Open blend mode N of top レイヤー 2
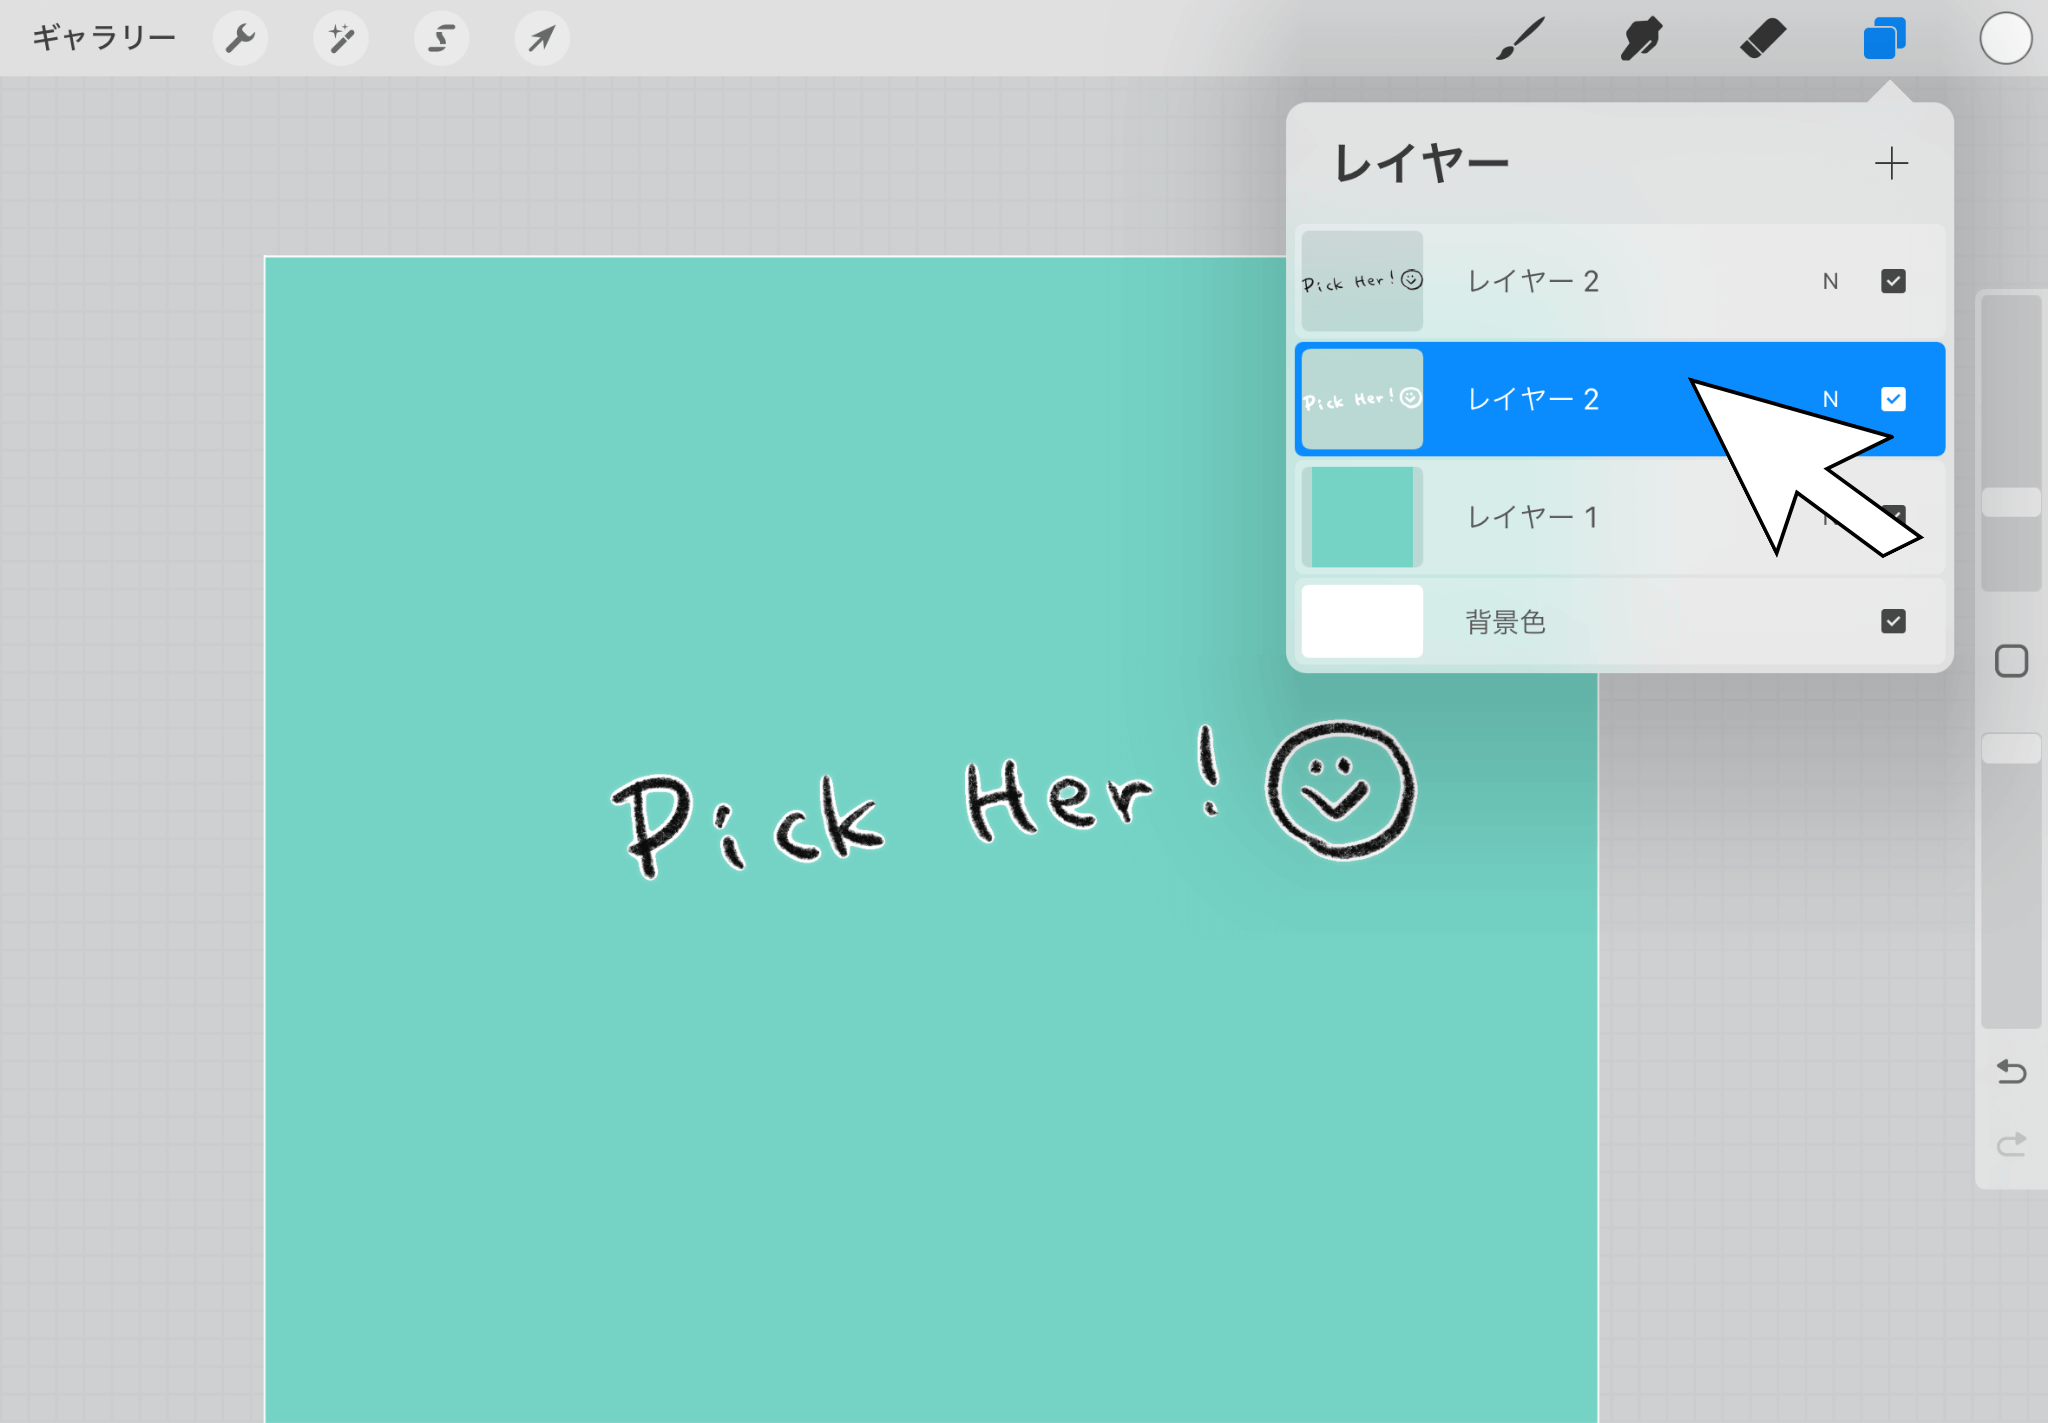This screenshot has height=1423, width=2048. (1830, 281)
